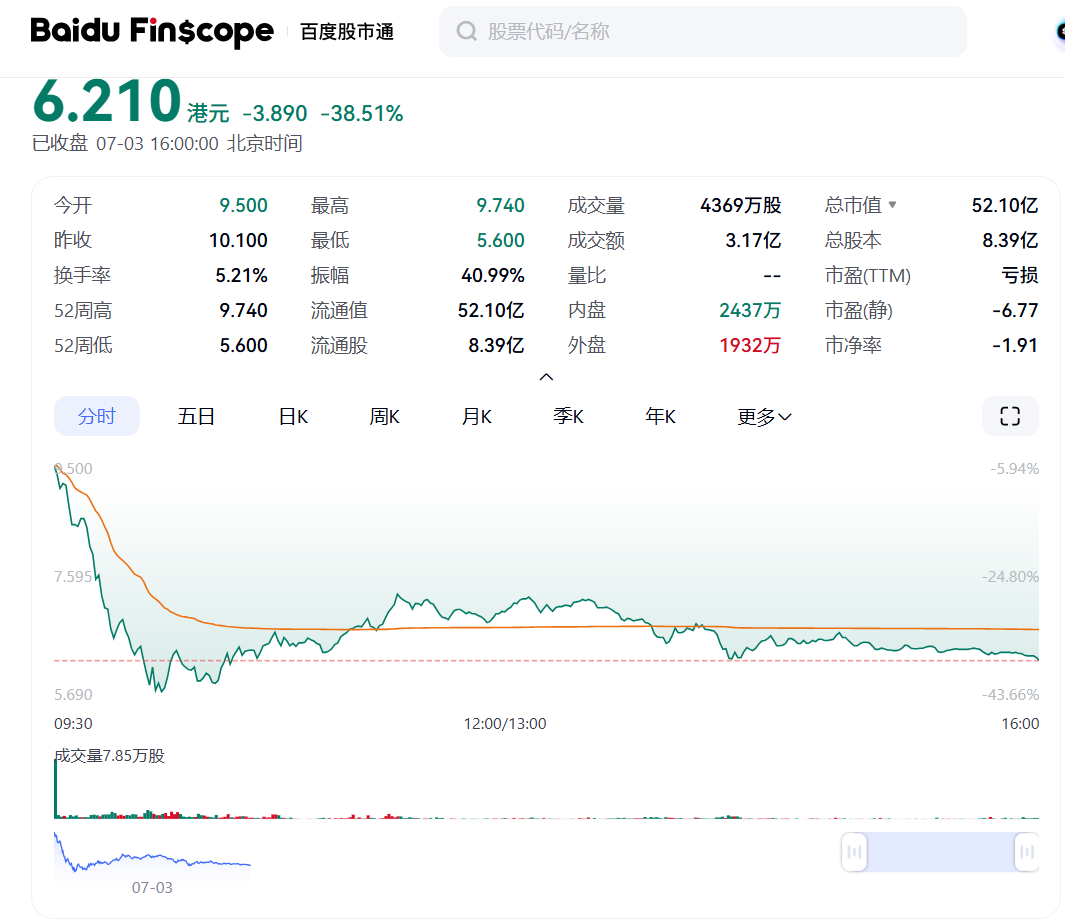Focus the 股票代码/名称 search field
The width and height of the screenshot is (1065, 920).
coord(702,31)
